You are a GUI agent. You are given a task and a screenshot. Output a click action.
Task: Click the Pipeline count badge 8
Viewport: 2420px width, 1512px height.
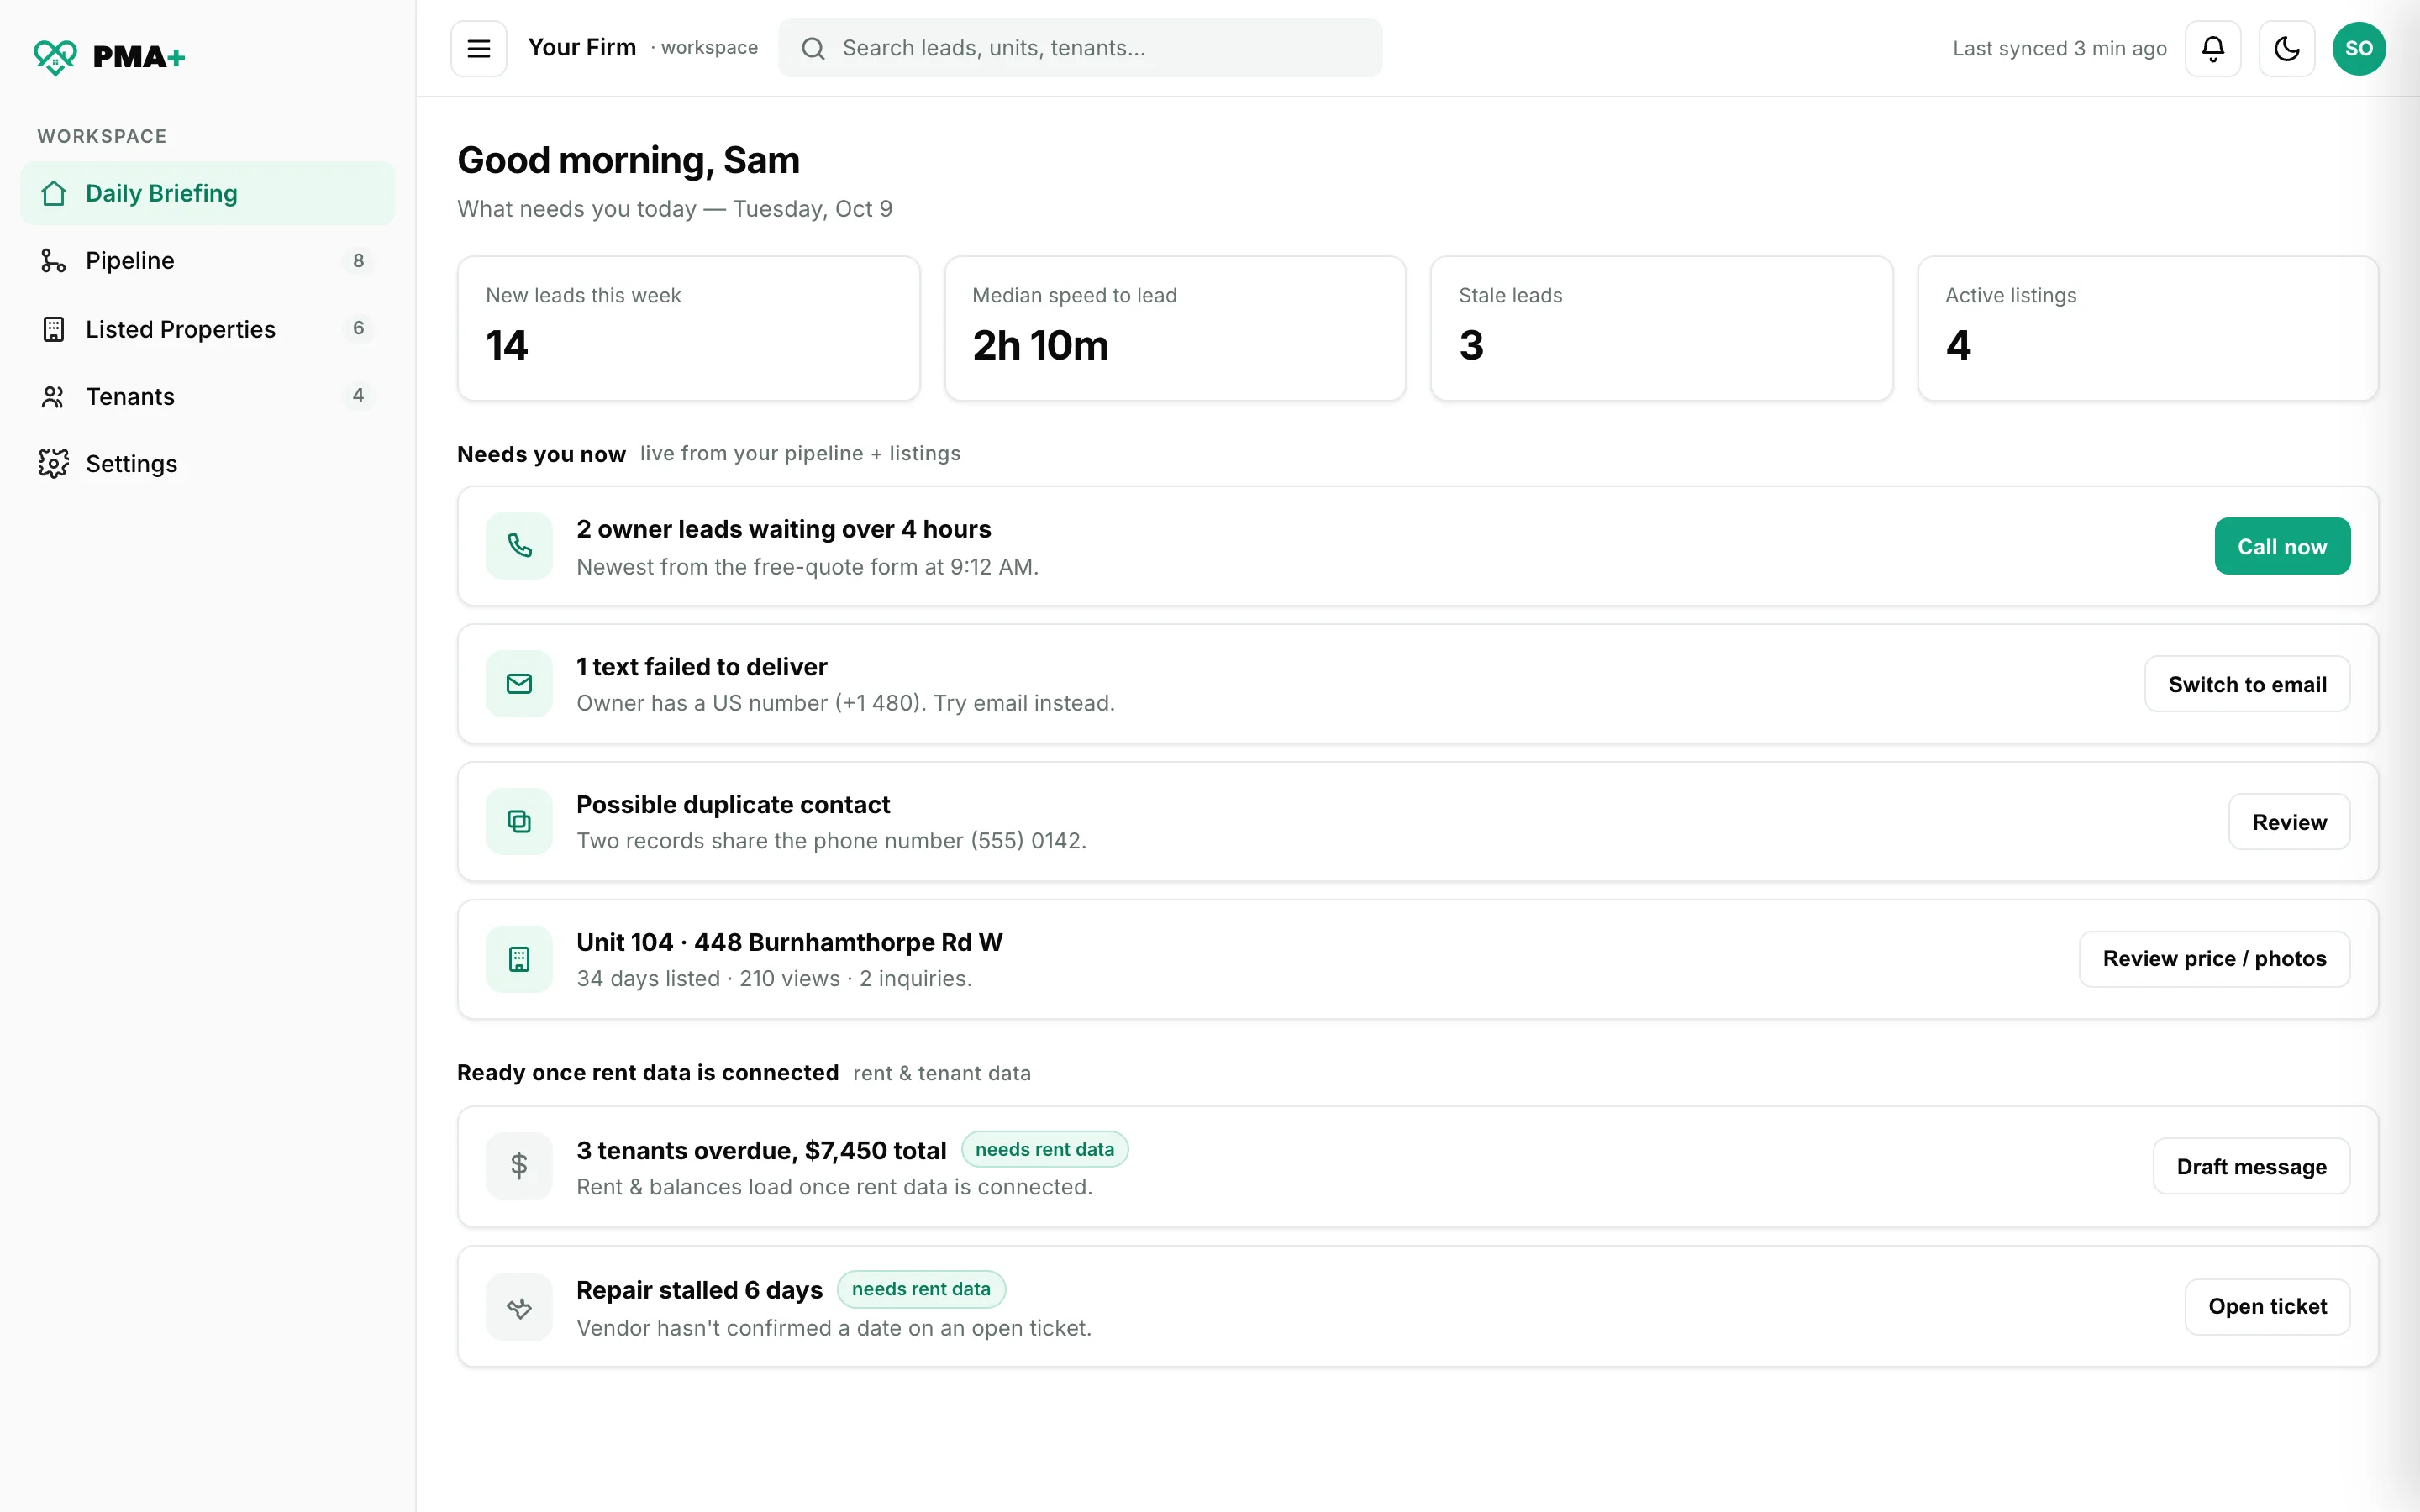[358, 261]
